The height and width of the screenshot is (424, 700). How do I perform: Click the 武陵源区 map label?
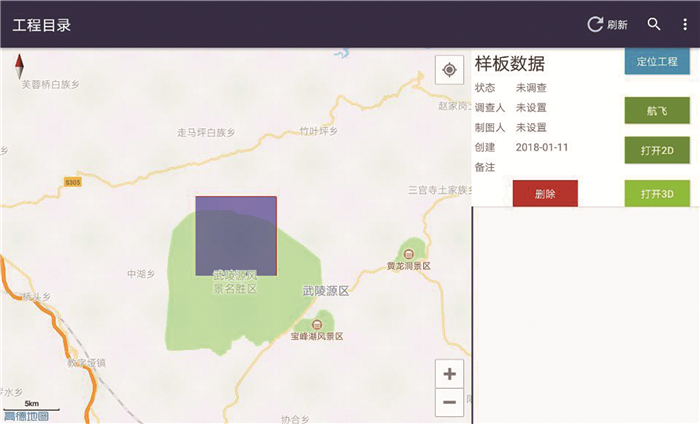click(325, 290)
